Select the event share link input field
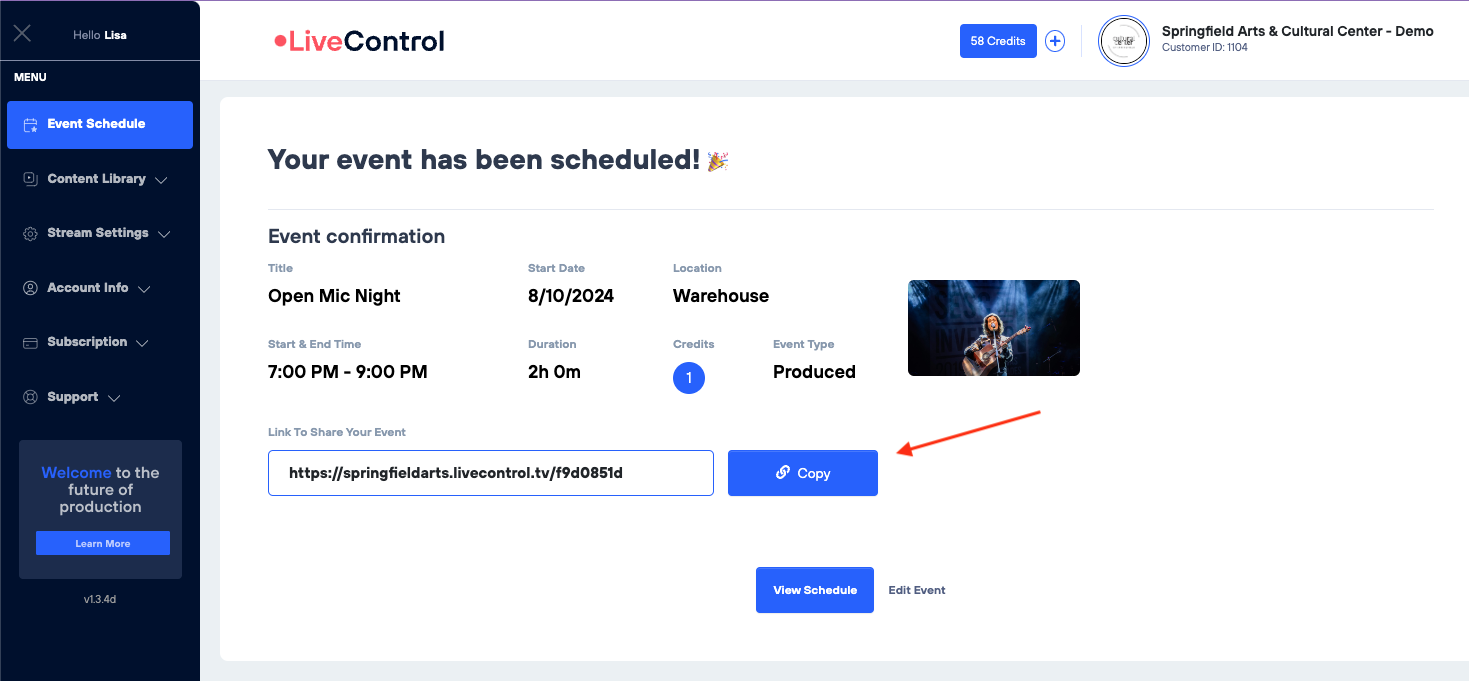This screenshot has width=1469, height=681. (490, 472)
